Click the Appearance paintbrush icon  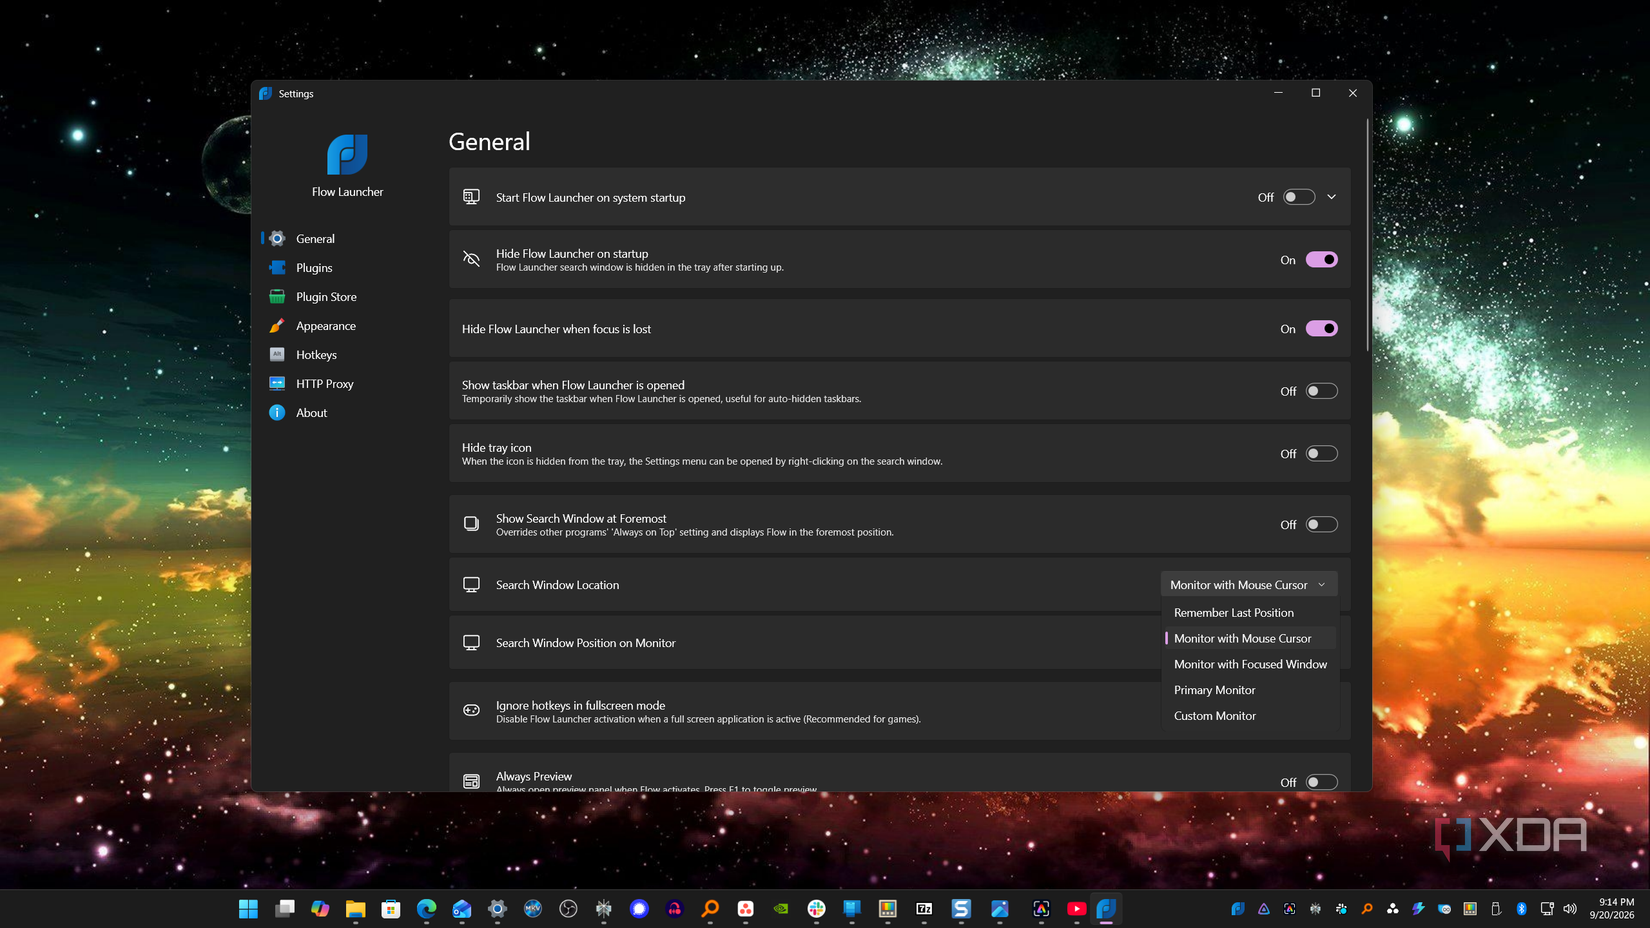(x=277, y=325)
